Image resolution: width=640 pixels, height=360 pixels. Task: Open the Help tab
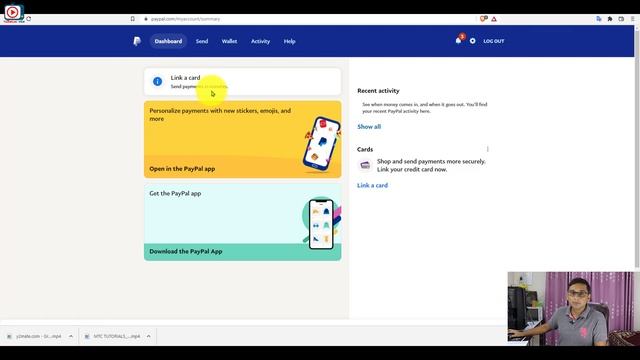click(x=289, y=41)
